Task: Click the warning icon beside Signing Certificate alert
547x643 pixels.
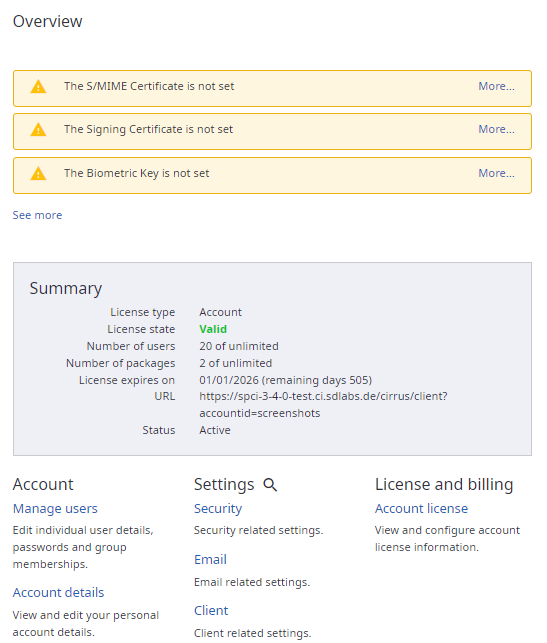Action: [x=38, y=130]
